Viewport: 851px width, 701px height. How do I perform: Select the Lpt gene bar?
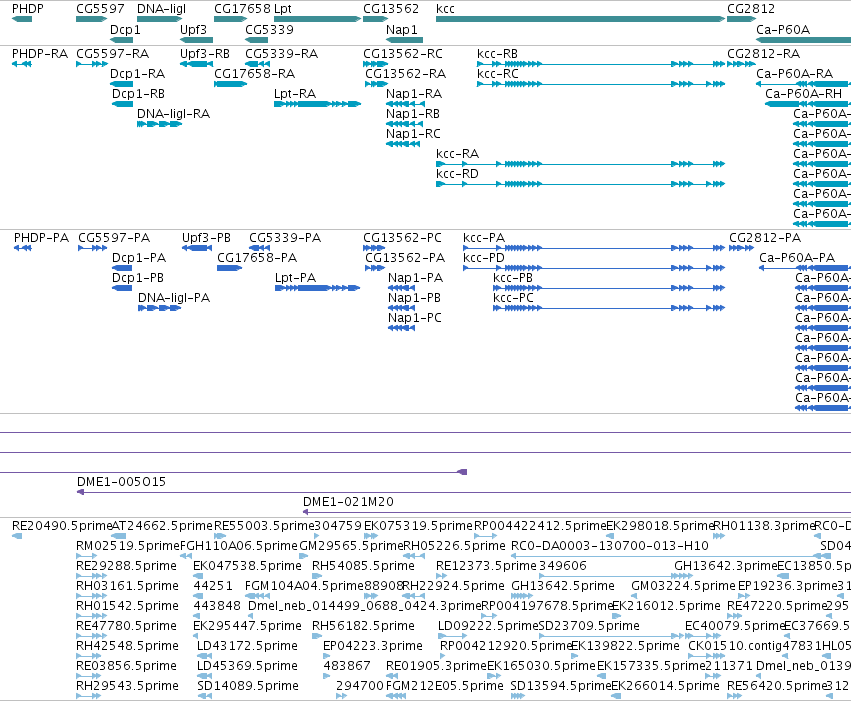pos(317,19)
